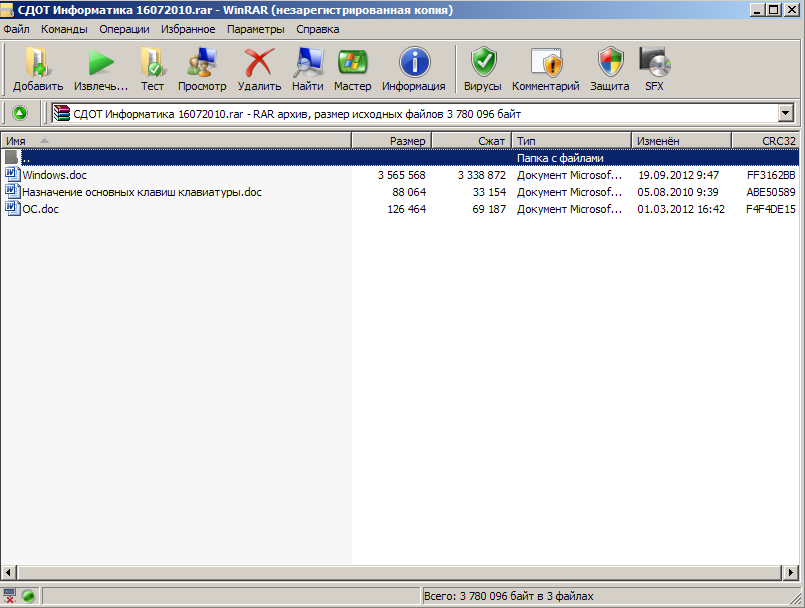Click the Word icon next to Назначение основных клавиш
The image size is (805, 608).
[12, 191]
